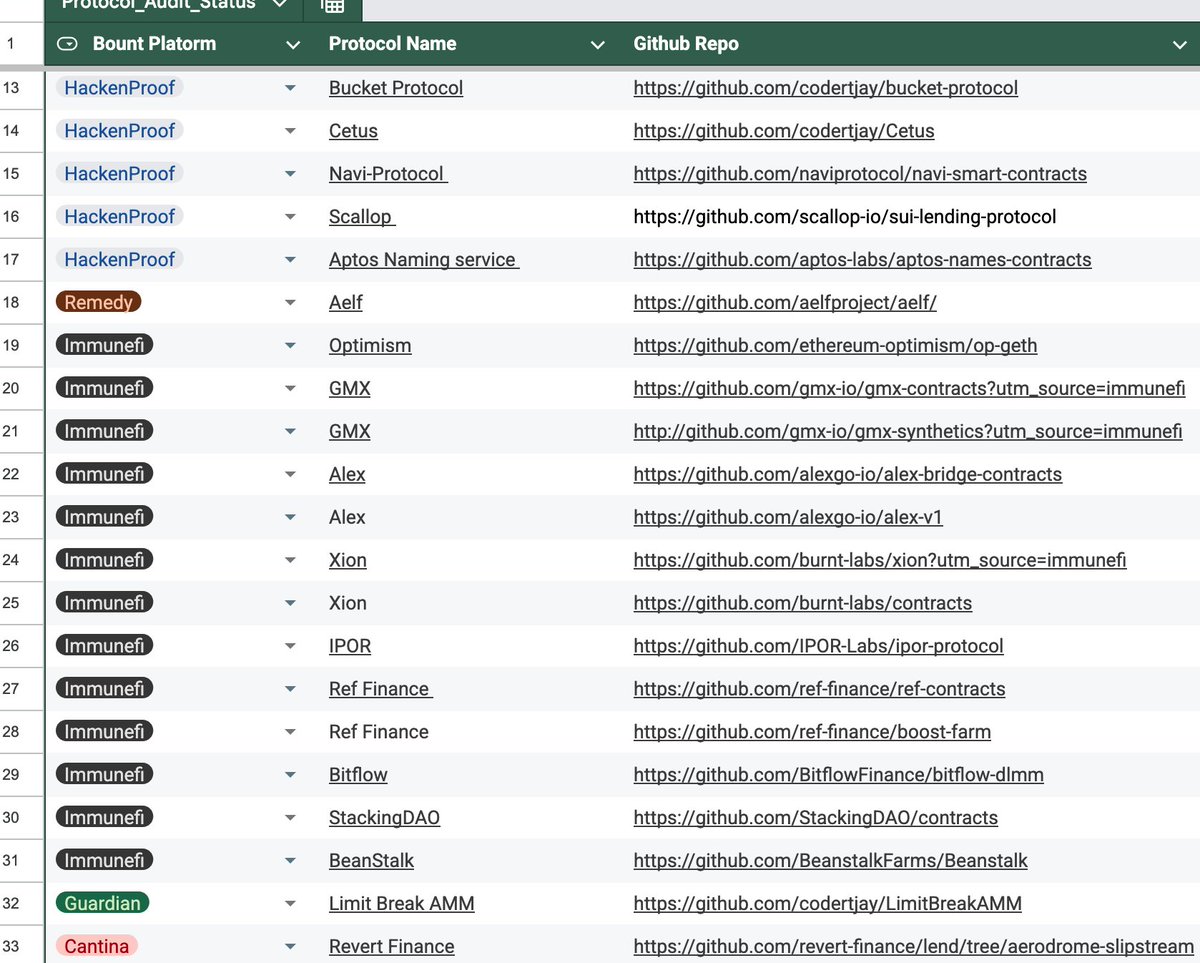Open the alexgo-io/alex-v1 link
The width and height of the screenshot is (1200, 963).
point(788,518)
